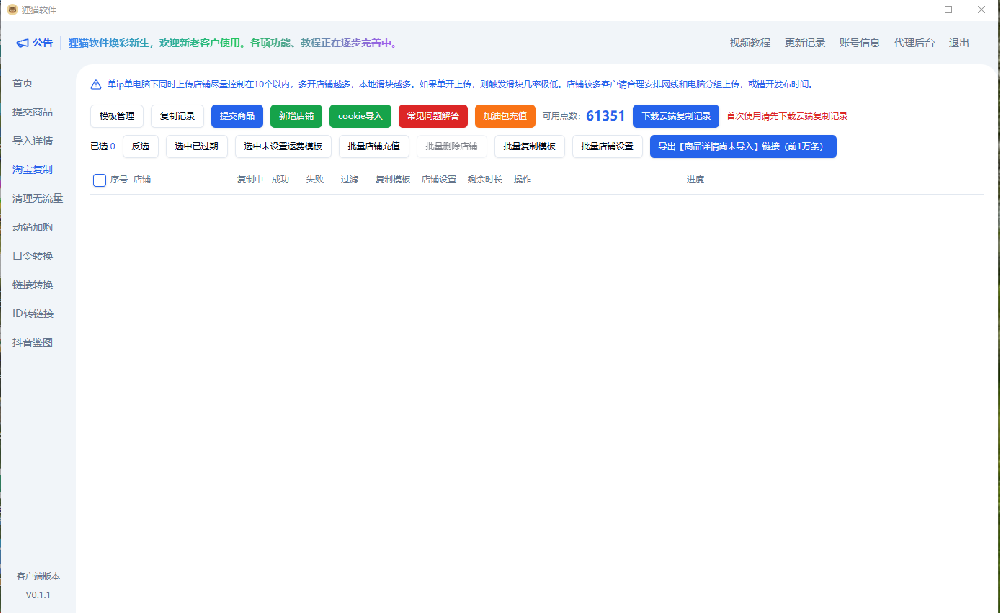
Task: Click the 过滤 column header
Action: (349, 179)
